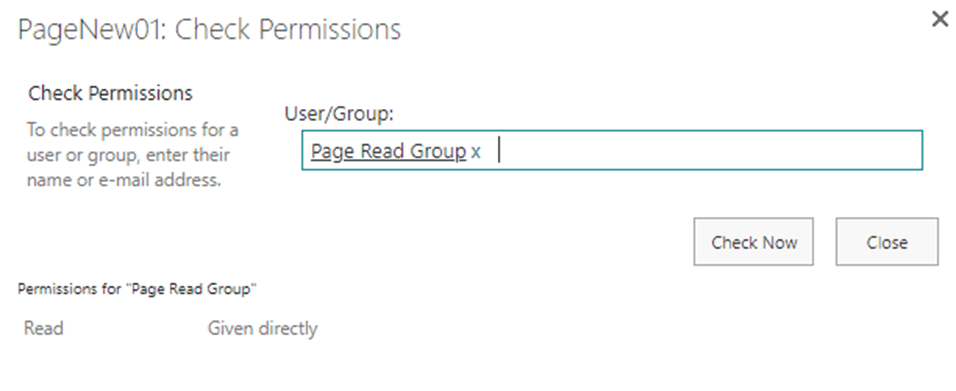Select the Read permission level result
956x391 pixels.
(x=43, y=328)
